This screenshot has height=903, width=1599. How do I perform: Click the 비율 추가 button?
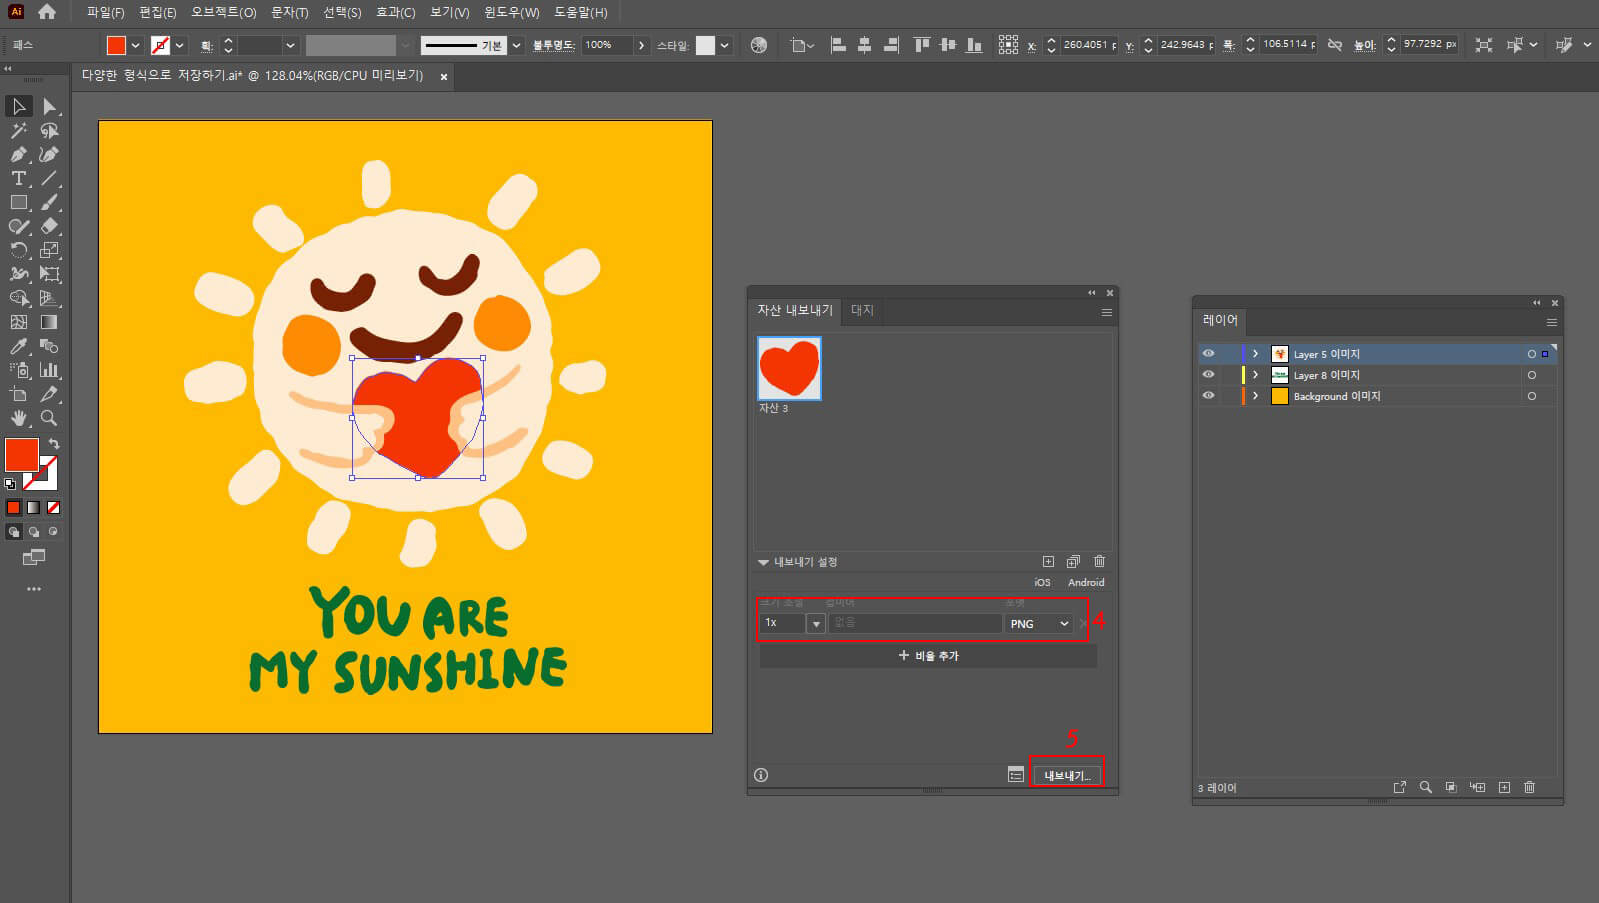(x=928, y=656)
